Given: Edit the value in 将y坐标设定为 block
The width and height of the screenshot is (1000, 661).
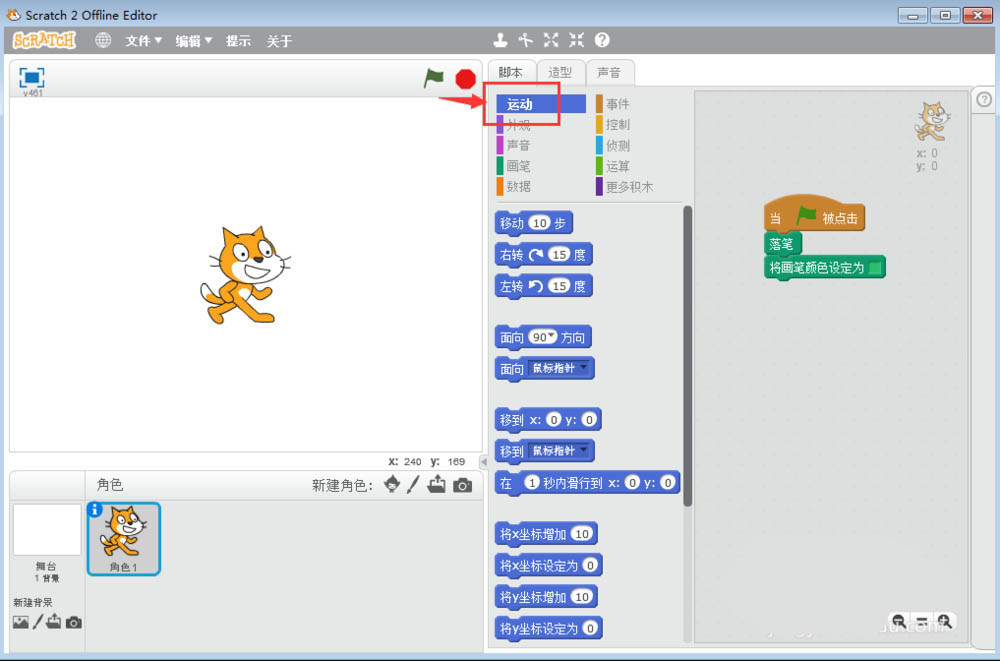Looking at the screenshot, I should coord(591,628).
